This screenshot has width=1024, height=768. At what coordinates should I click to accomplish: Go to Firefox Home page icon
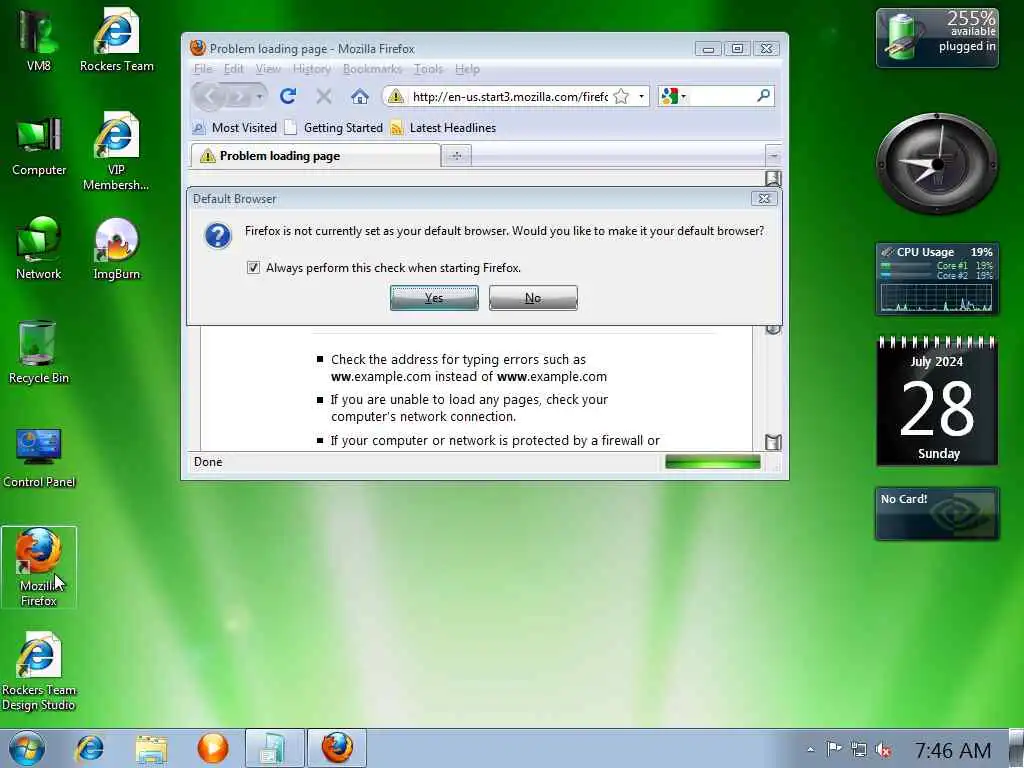tap(359, 97)
